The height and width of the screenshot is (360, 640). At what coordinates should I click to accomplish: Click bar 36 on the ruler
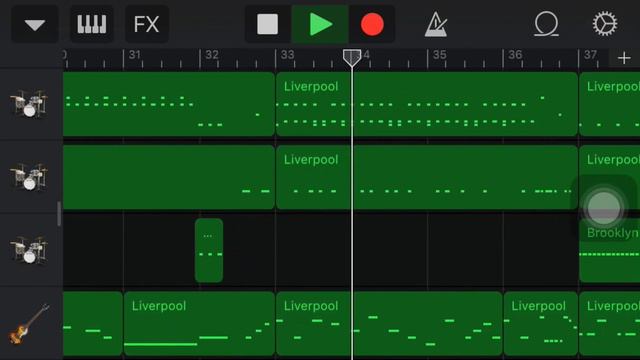(515, 55)
